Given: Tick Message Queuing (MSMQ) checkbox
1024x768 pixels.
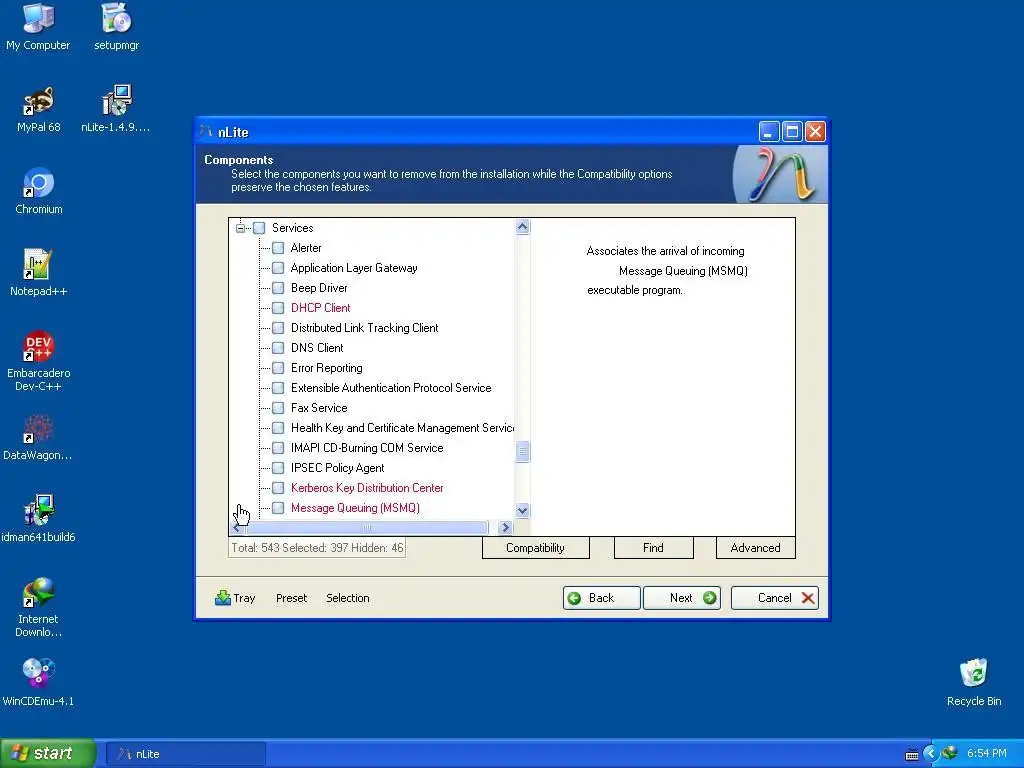Looking at the screenshot, I should tap(278, 508).
